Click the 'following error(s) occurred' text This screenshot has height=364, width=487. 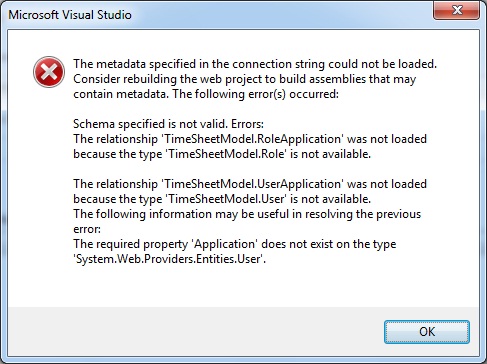pyautogui.click(x=266, y=94)
